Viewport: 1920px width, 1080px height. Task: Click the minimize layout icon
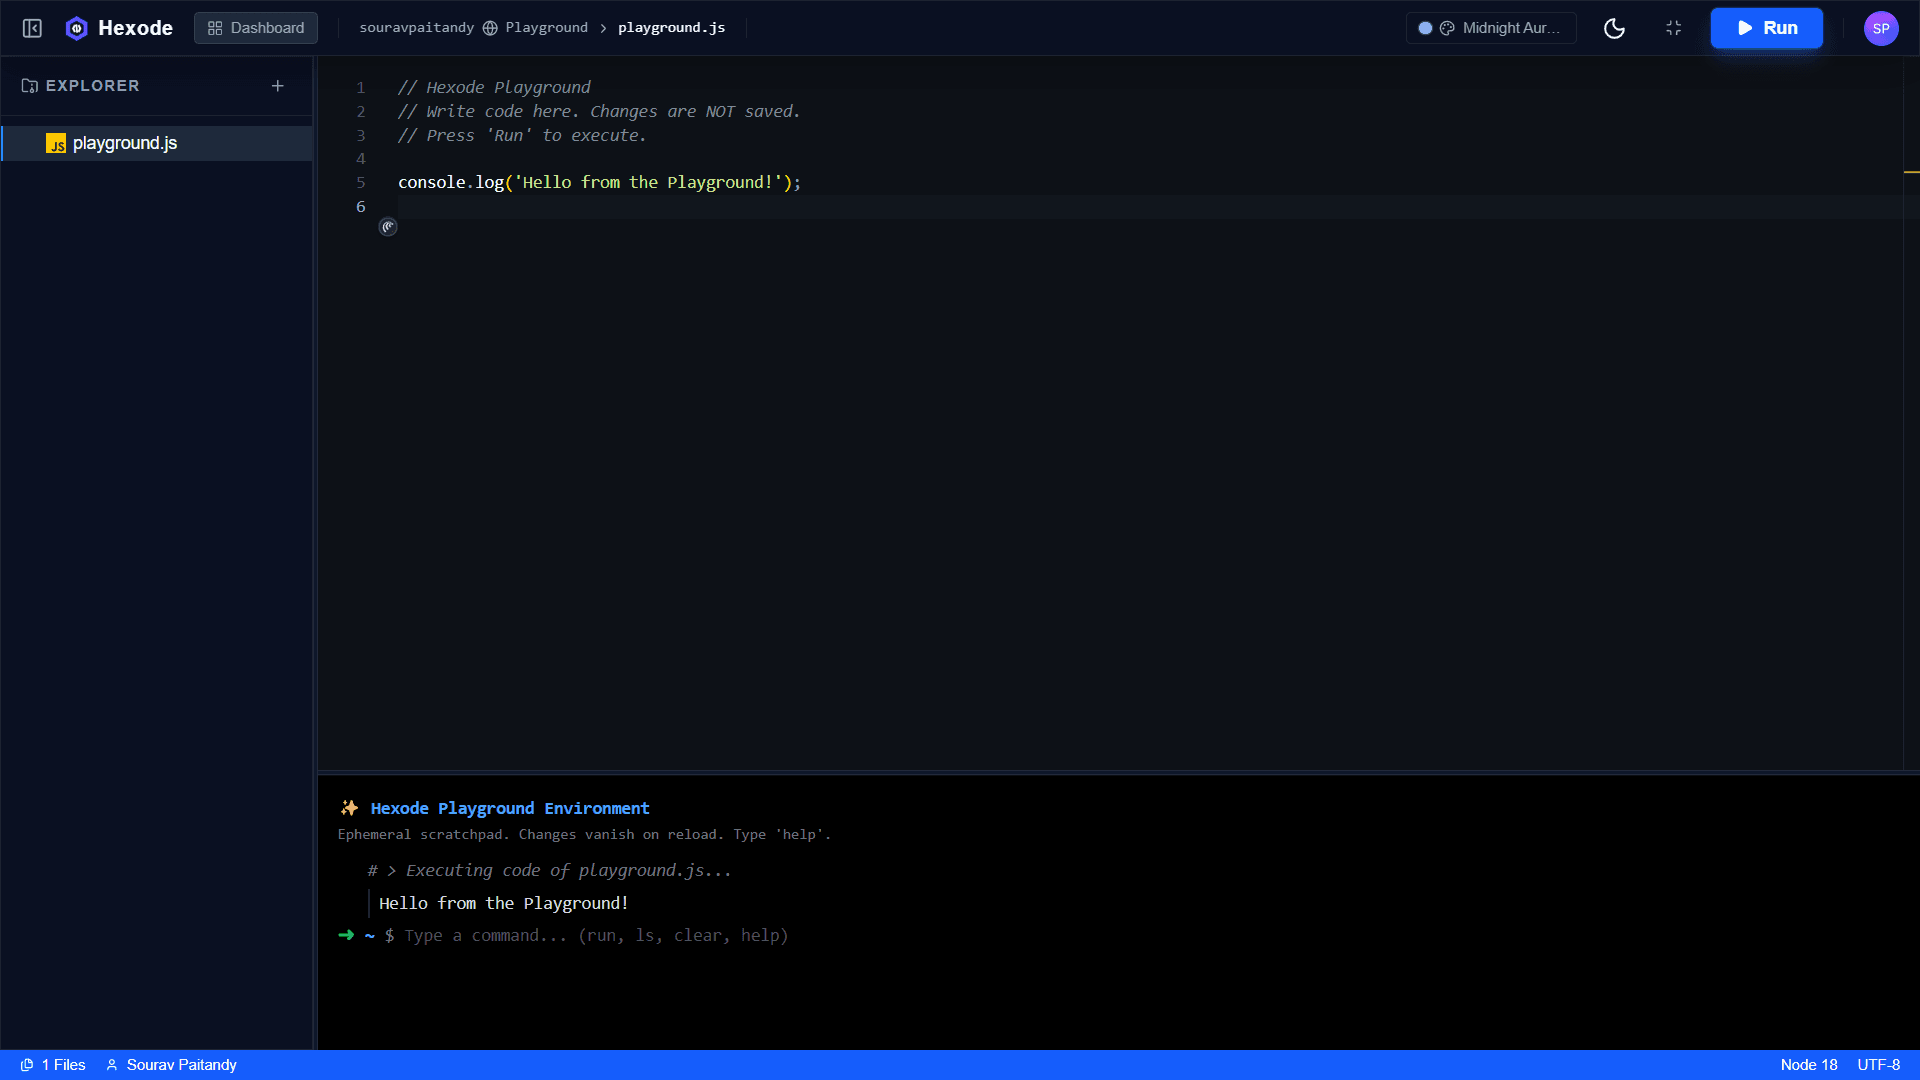[x=1673, y=28]
